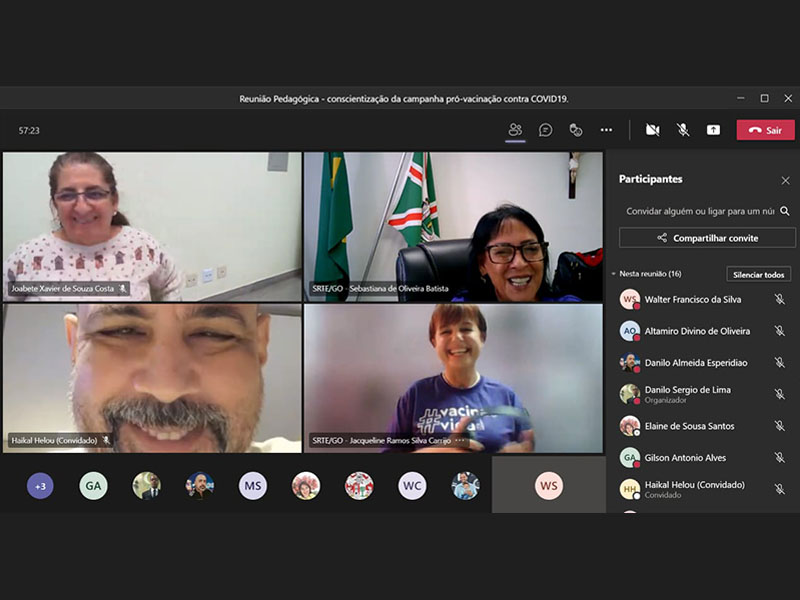Click the Compartilhar convite button
The image size is (800, 600).
coord(707,238)
